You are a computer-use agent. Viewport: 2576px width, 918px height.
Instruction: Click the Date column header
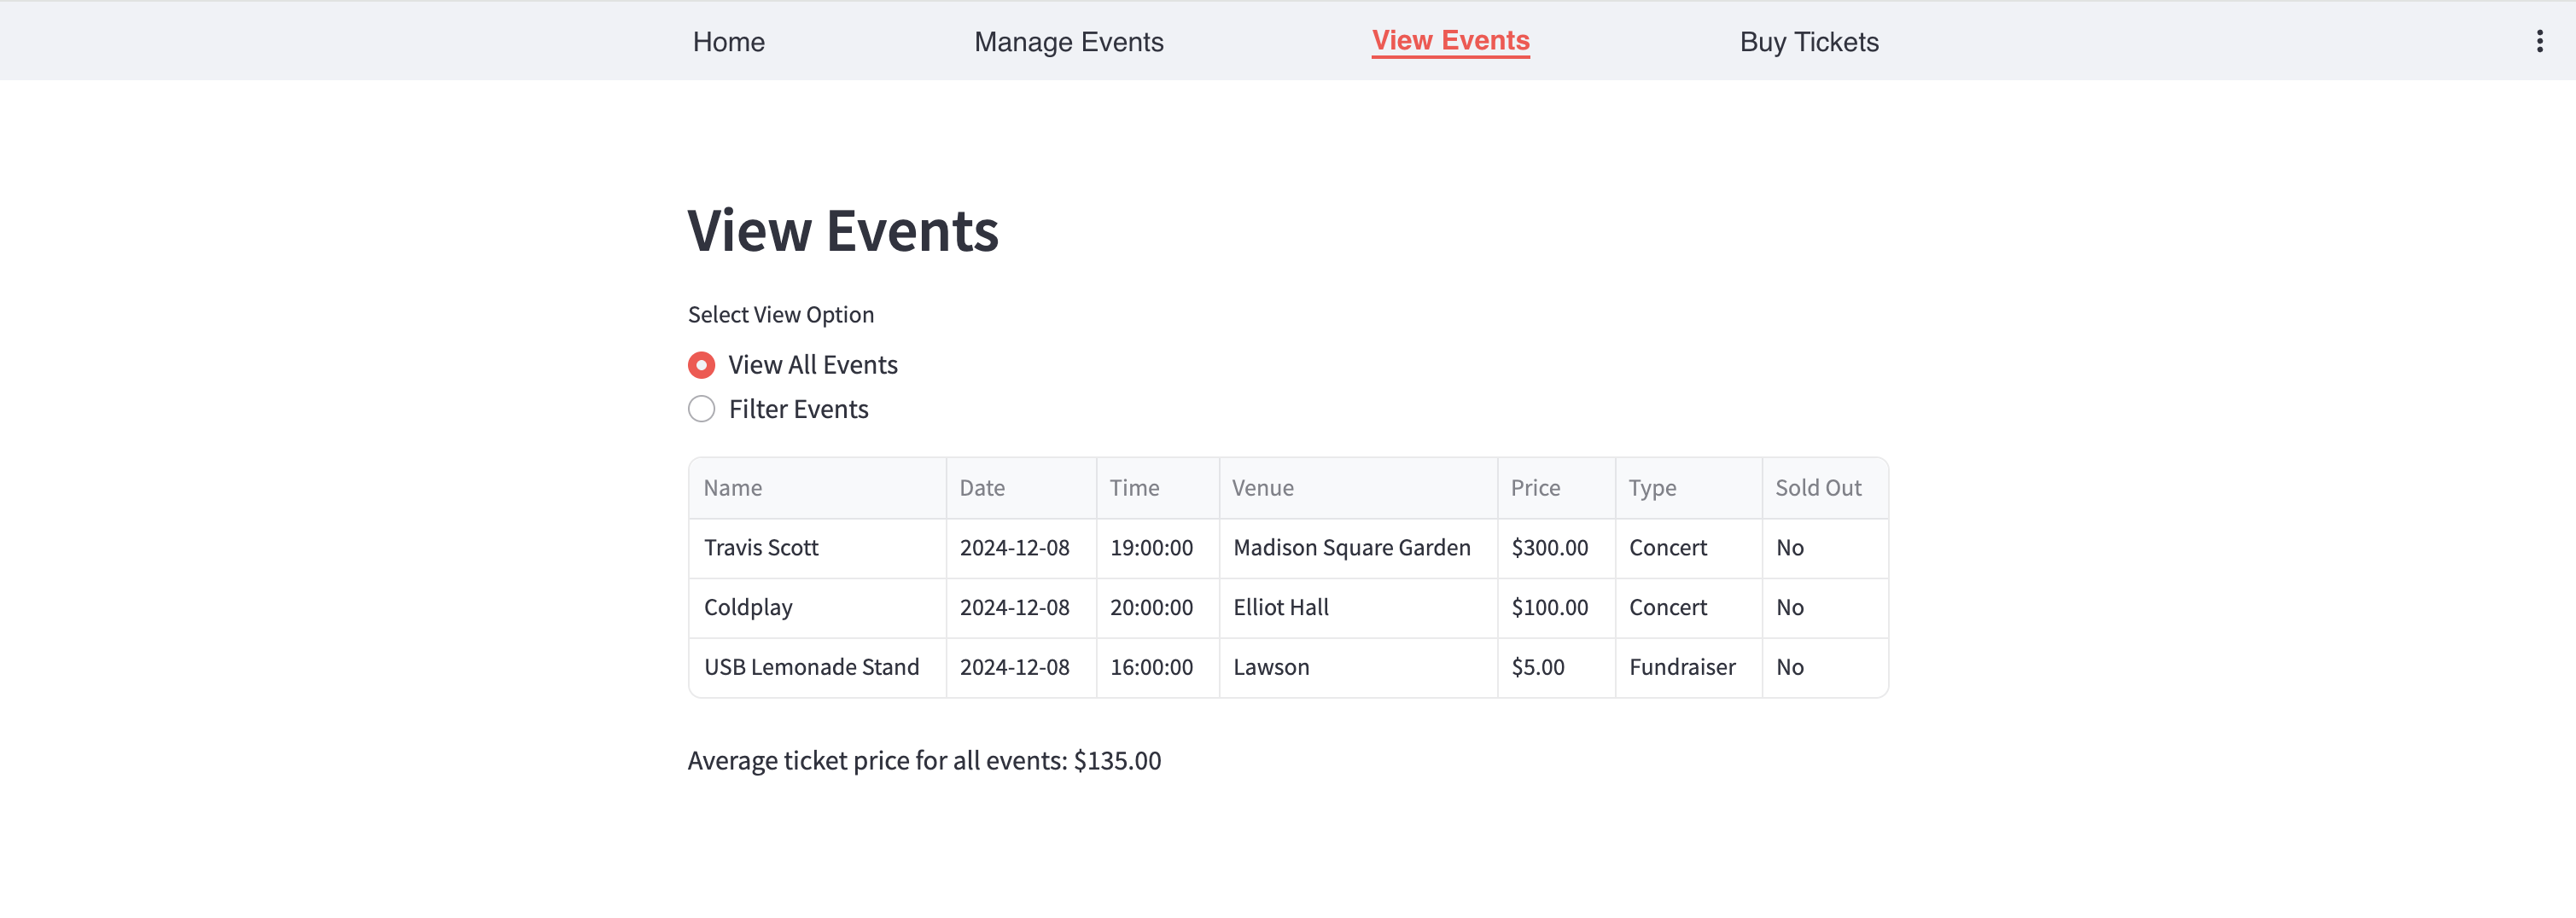coord(1021,488)
